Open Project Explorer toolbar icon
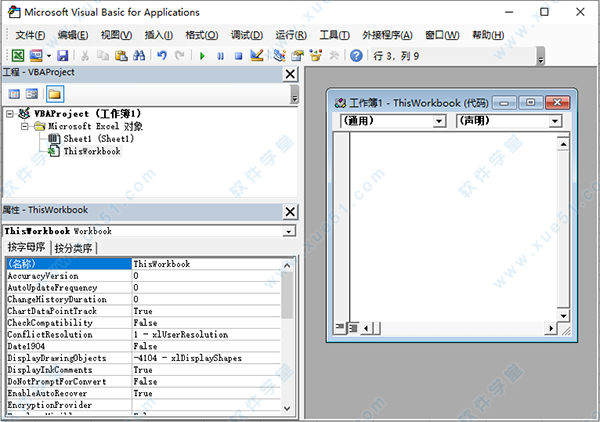Viewport: 600px width, 422px height. click(279, 56)
